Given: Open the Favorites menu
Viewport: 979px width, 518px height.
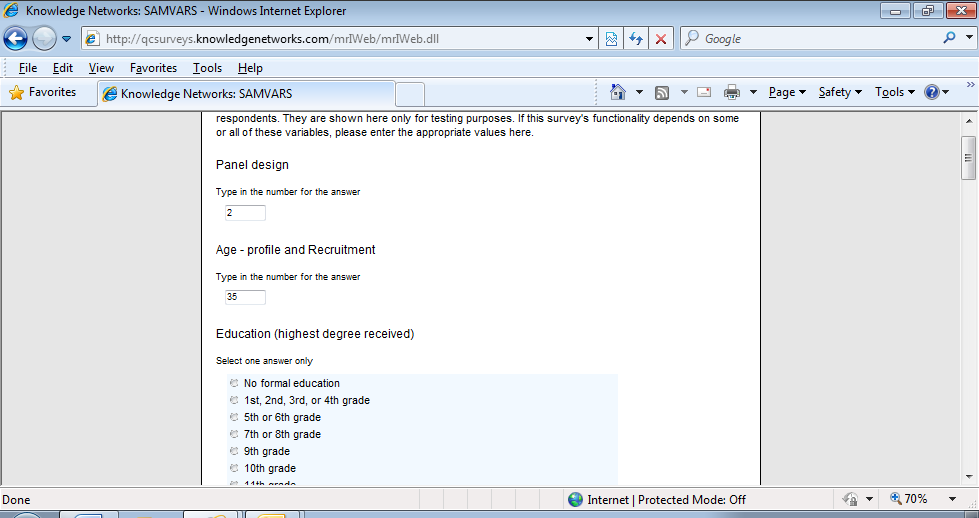Looking at the screenshot, I should 154,67.
